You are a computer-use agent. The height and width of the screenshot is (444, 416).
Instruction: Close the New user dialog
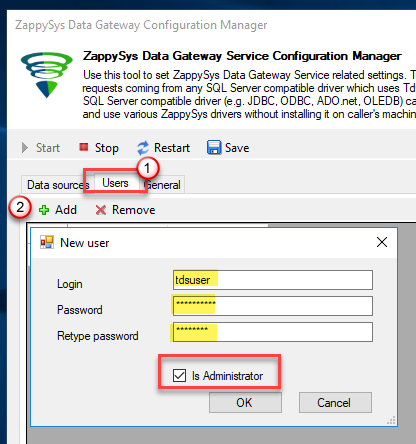point(382,242)
